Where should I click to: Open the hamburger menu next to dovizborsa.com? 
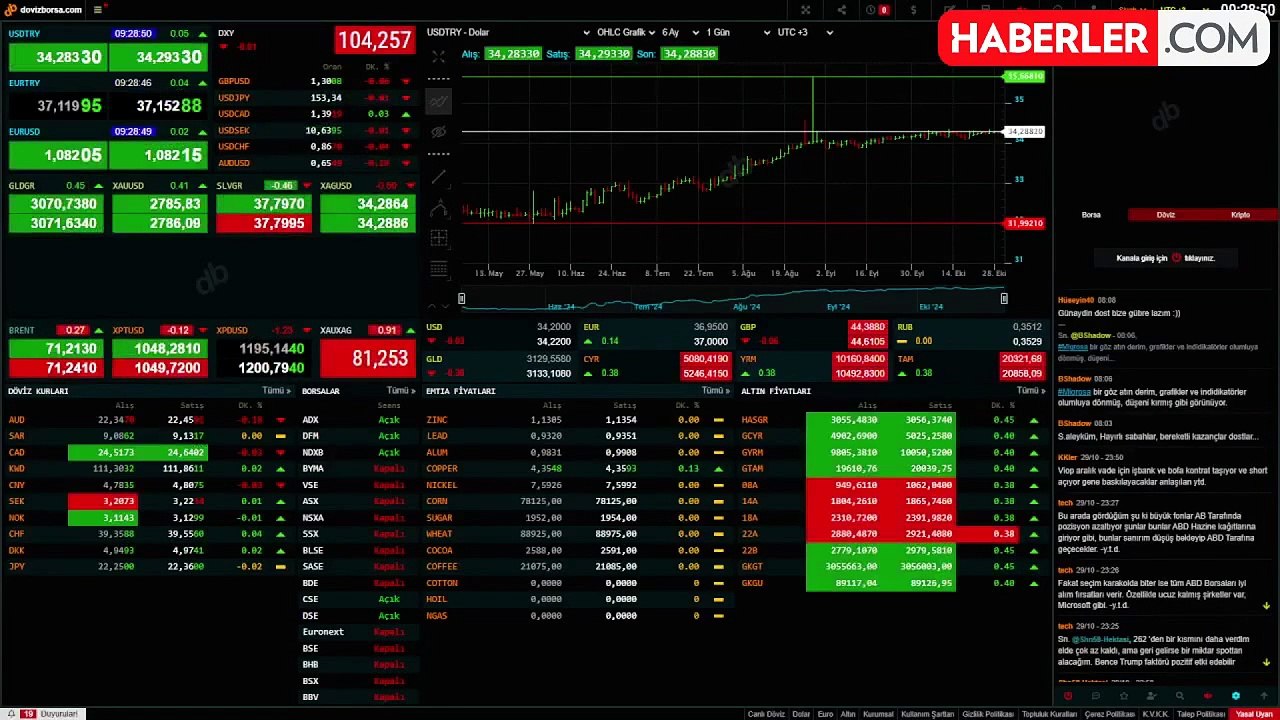(x=97, y=10)
